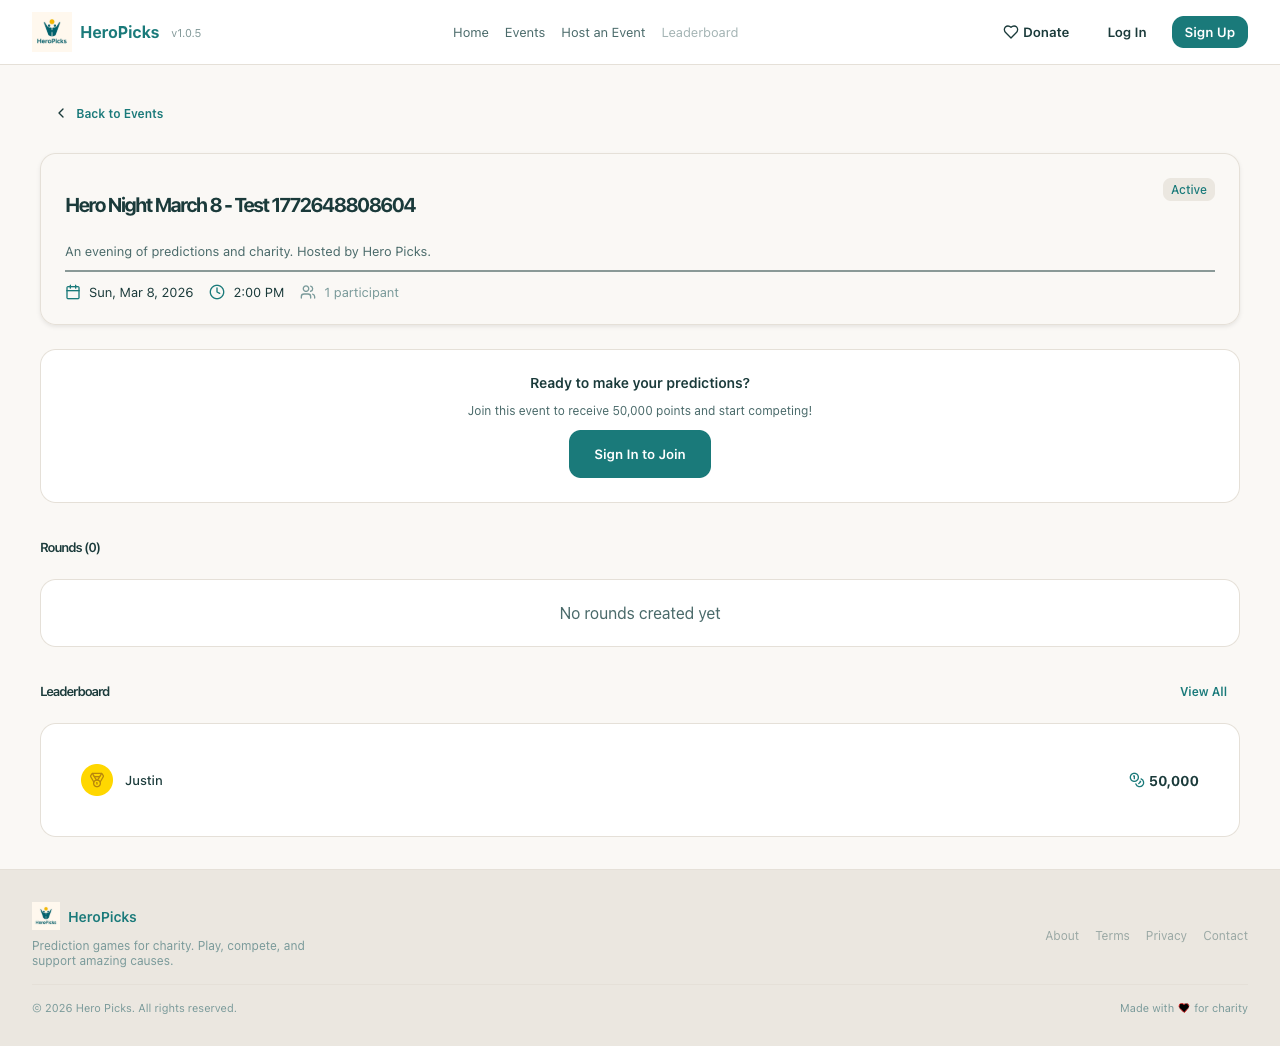Screen dimensions: 1280x1046
Task: Click the HeroPicks logo in header
Action: (x=52, y=32)
